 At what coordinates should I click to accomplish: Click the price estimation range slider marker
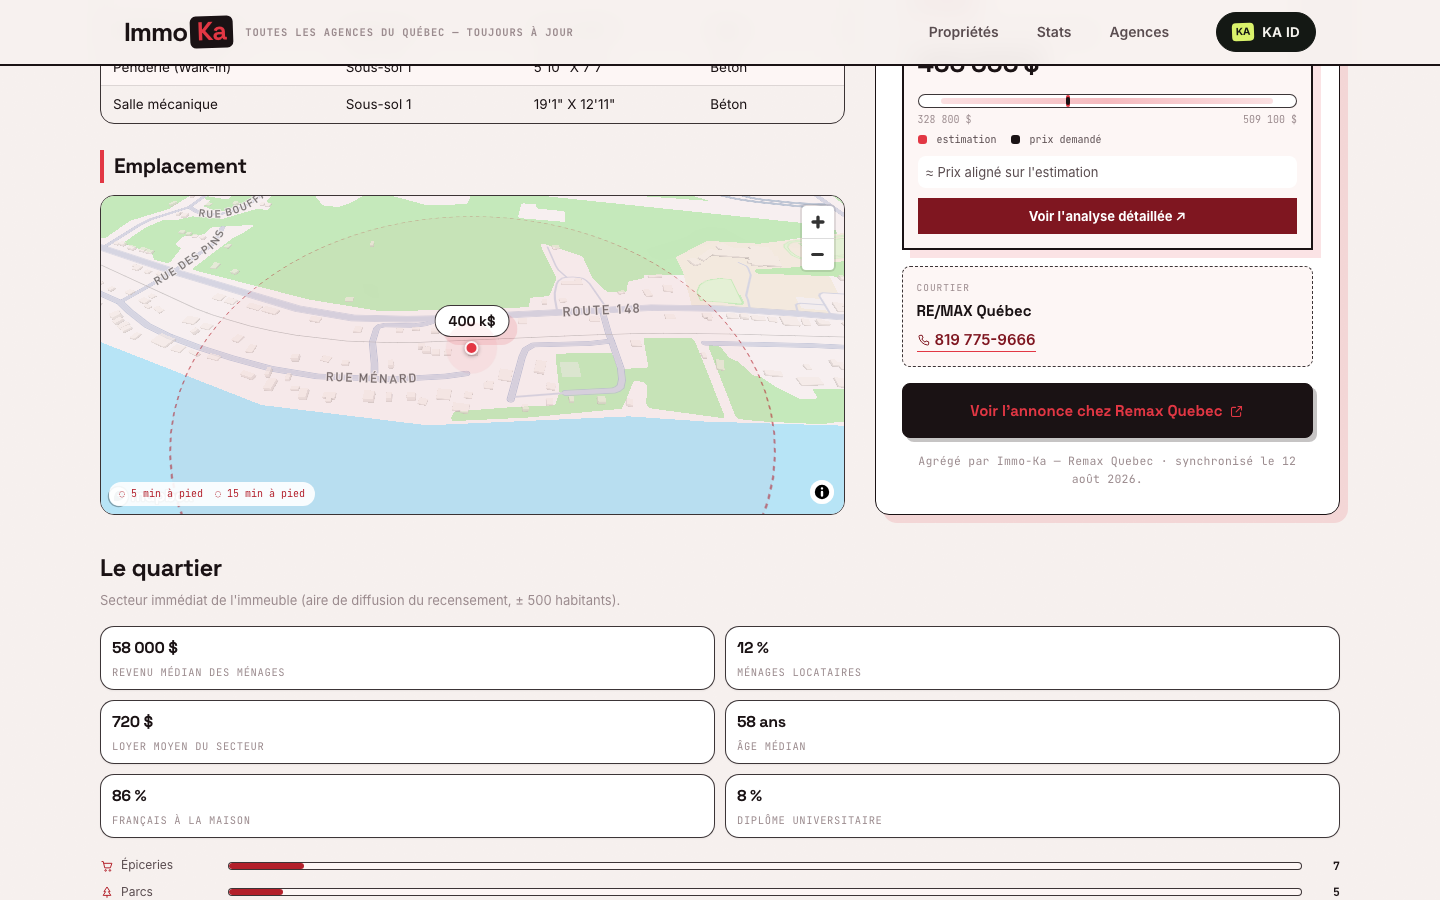[1068, 101]
